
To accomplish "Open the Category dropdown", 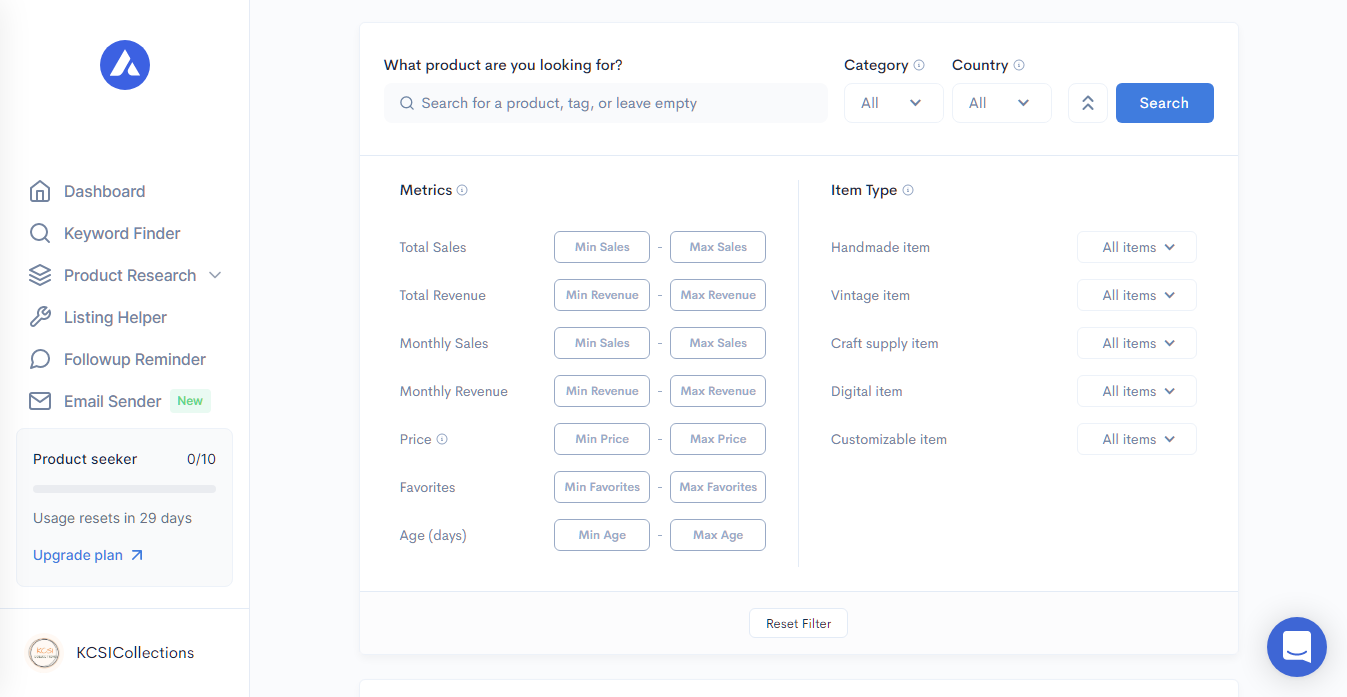I will coord(893,103).
